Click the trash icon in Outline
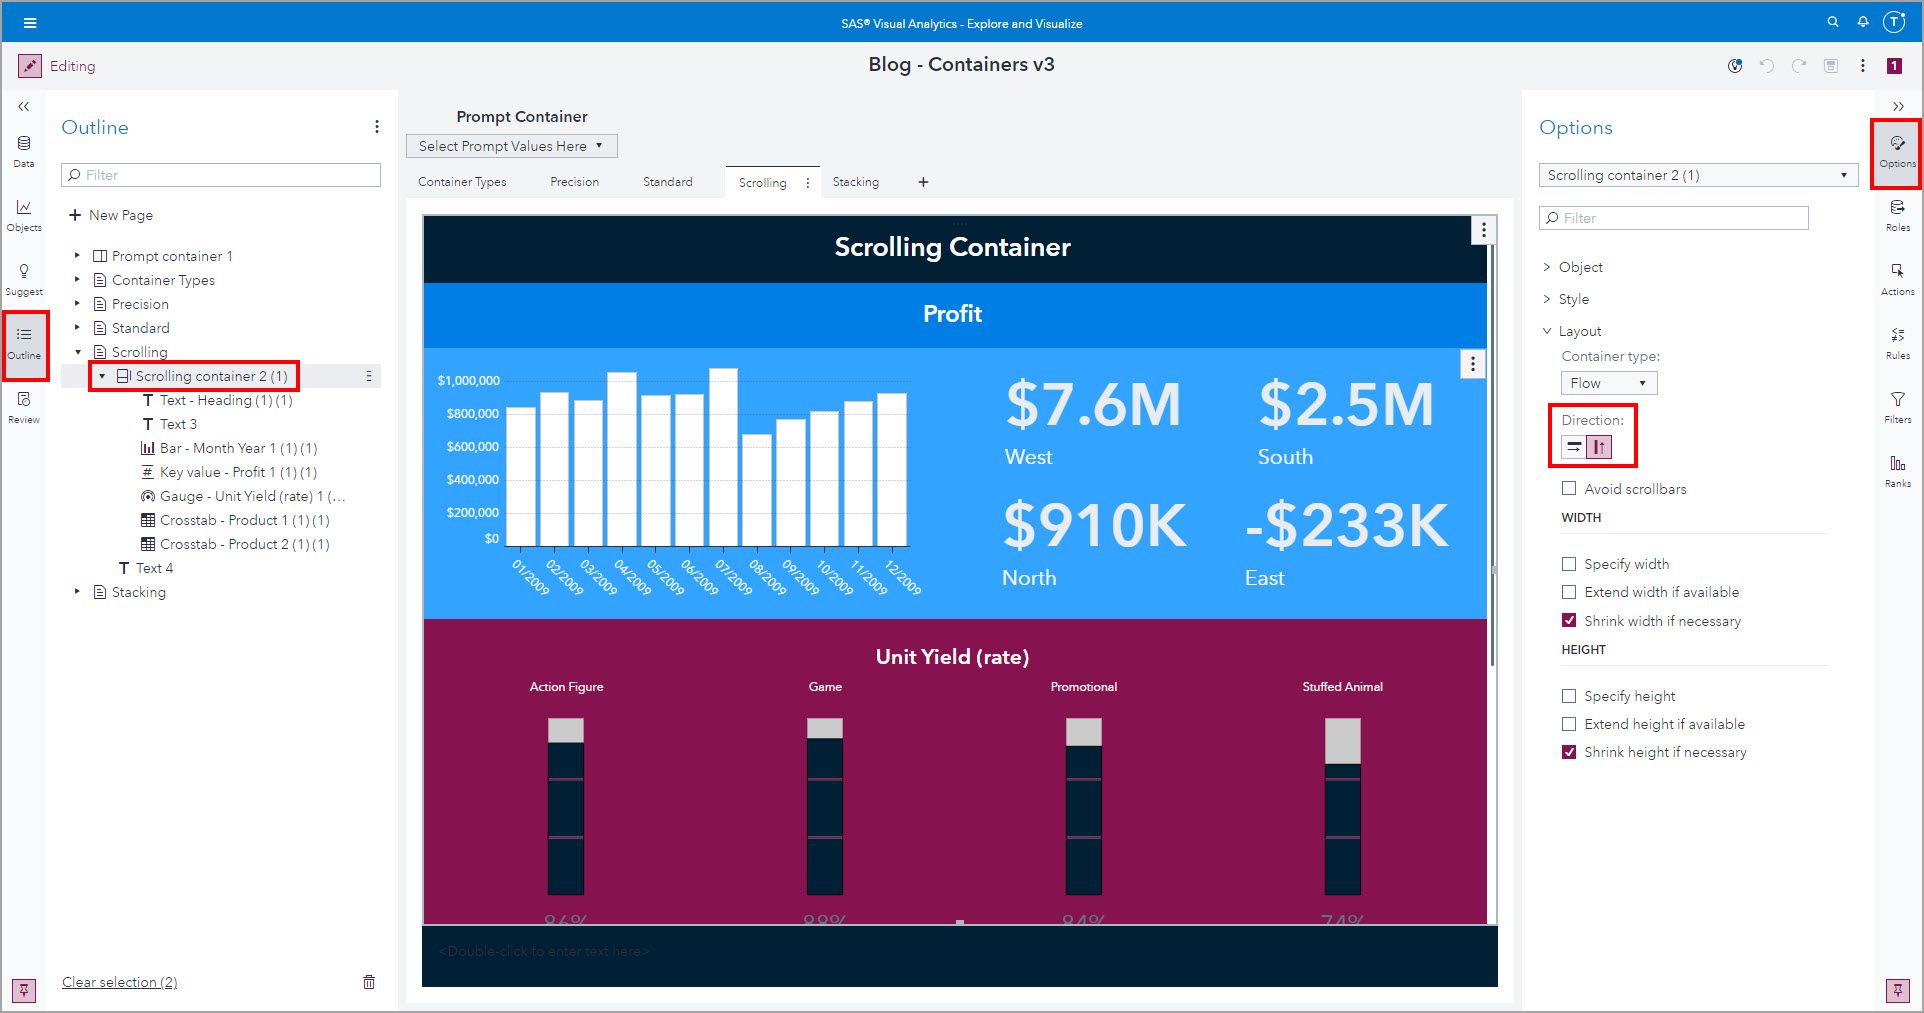Image resolution: width=1924 pixels, height=1013 pixels. pos(369,982)
